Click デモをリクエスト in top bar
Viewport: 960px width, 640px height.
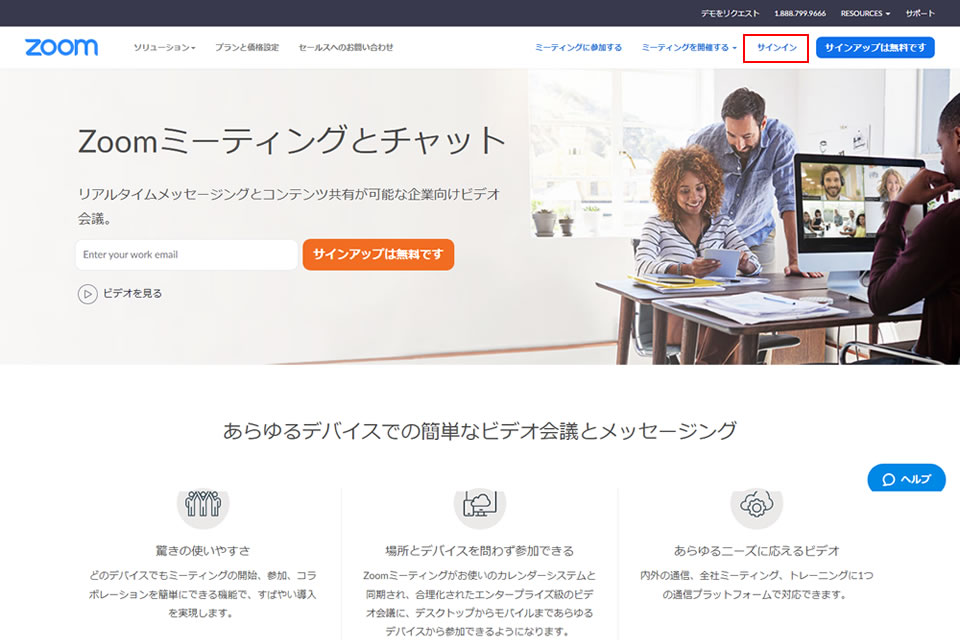tap(730, 13)
